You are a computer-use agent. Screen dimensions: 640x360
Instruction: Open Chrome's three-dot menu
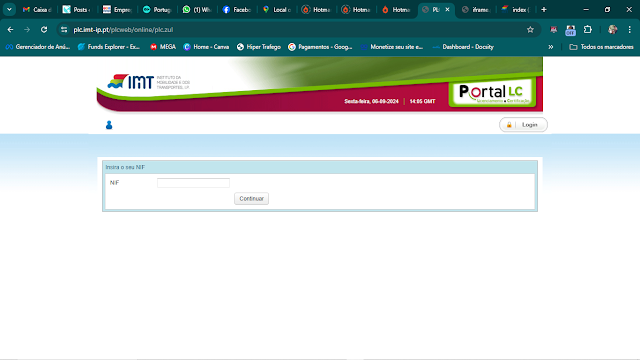630,29
